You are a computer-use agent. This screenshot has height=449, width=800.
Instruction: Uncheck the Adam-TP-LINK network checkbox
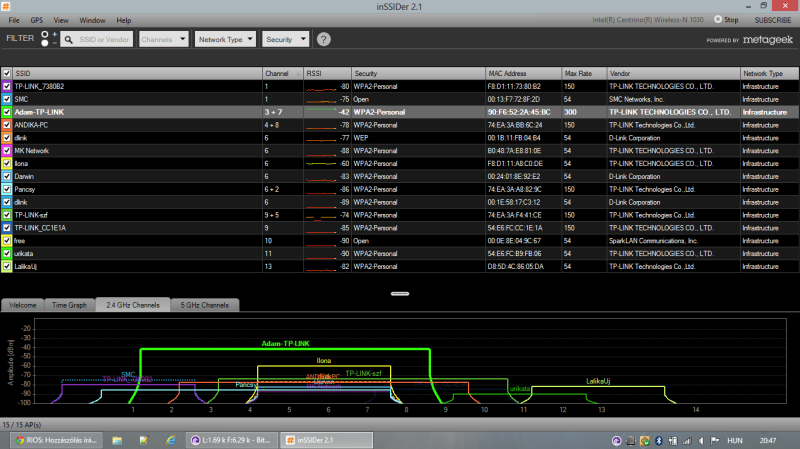(7, 112)
